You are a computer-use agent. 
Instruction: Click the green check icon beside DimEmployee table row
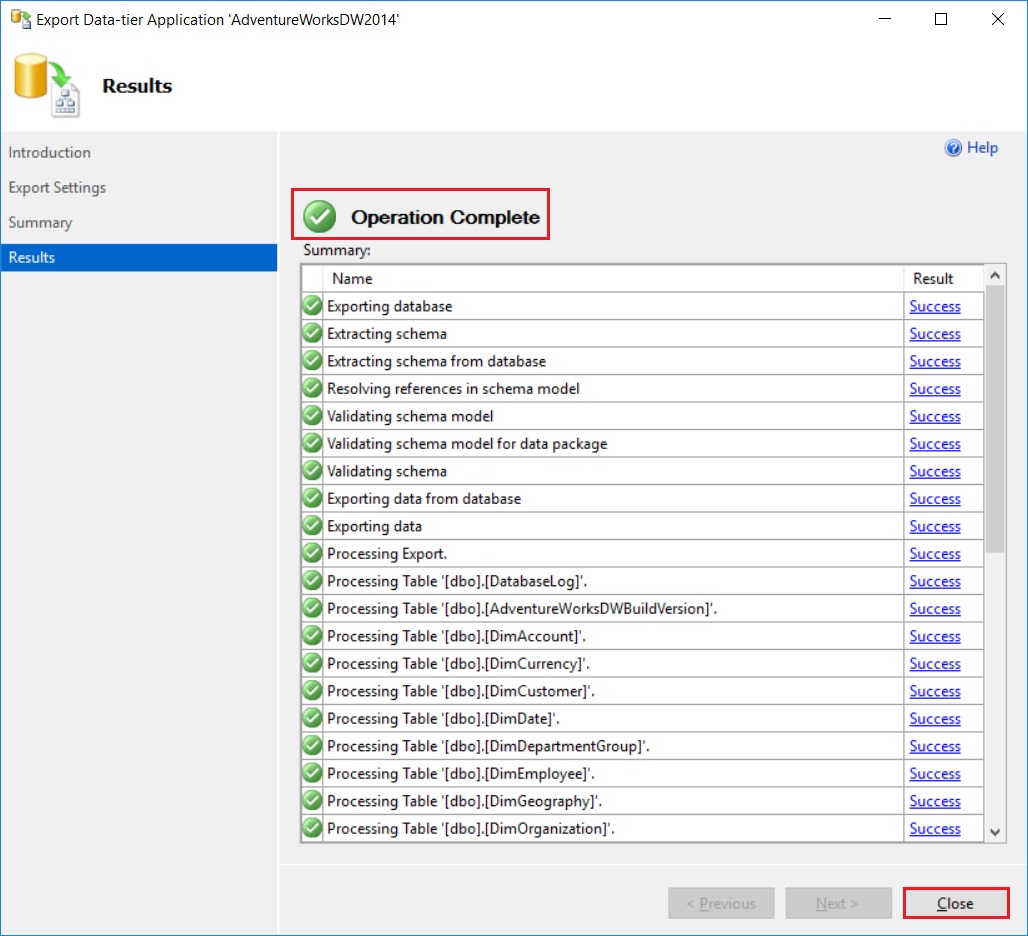click(313, 773)
